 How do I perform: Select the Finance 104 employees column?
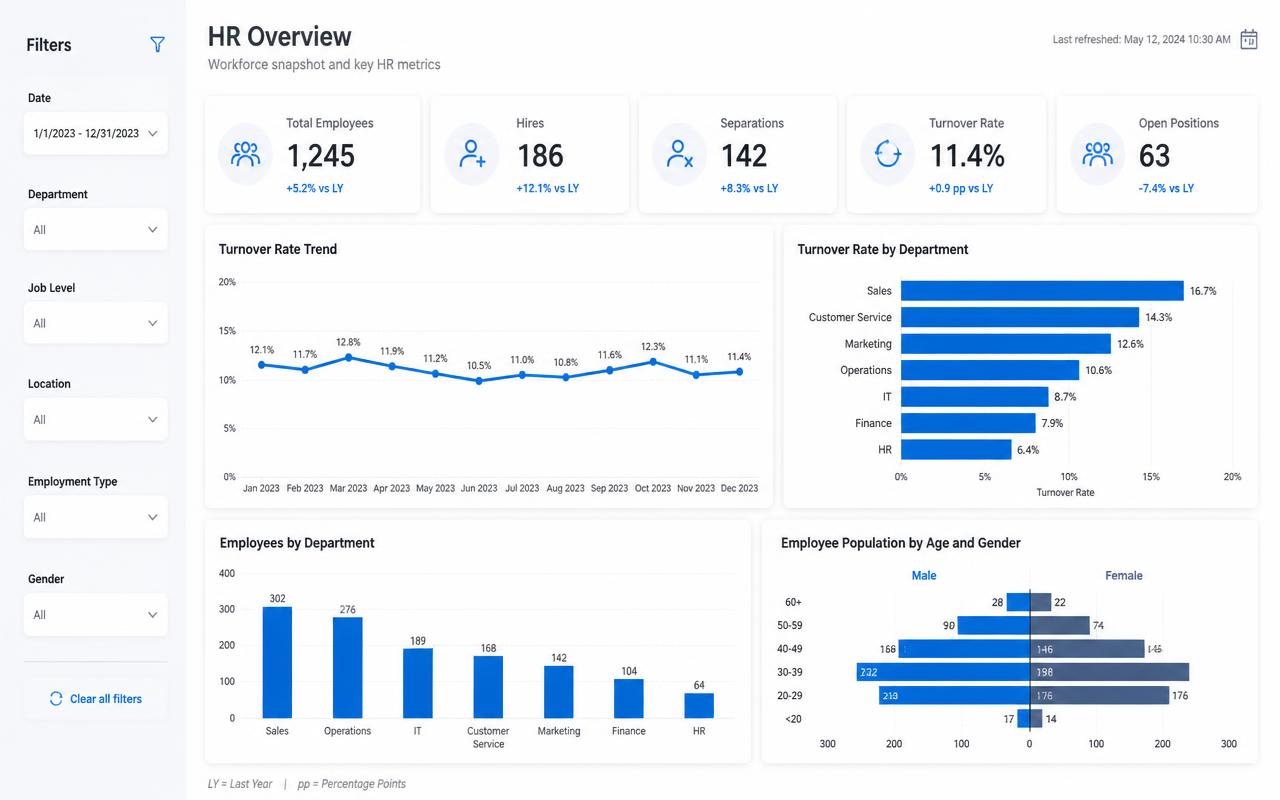point(629,698)
